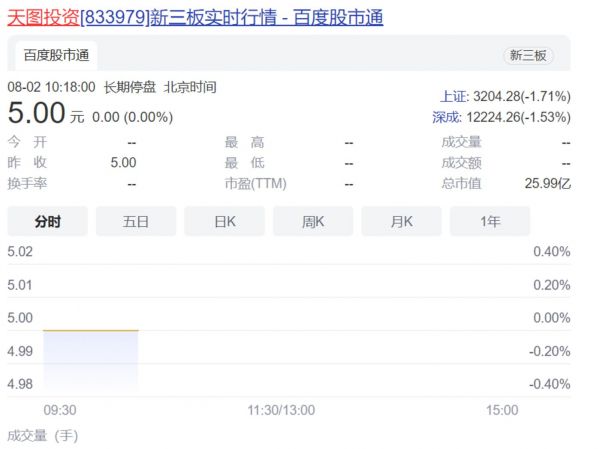The width and height of the screenshot is (600, 449).
Task: Click the large 5.00 current price
Action: click(36, 113)
